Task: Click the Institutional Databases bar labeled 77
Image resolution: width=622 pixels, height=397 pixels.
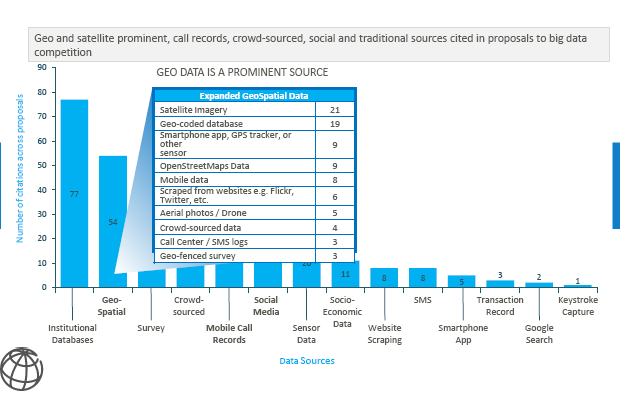Action: (74, 194)
